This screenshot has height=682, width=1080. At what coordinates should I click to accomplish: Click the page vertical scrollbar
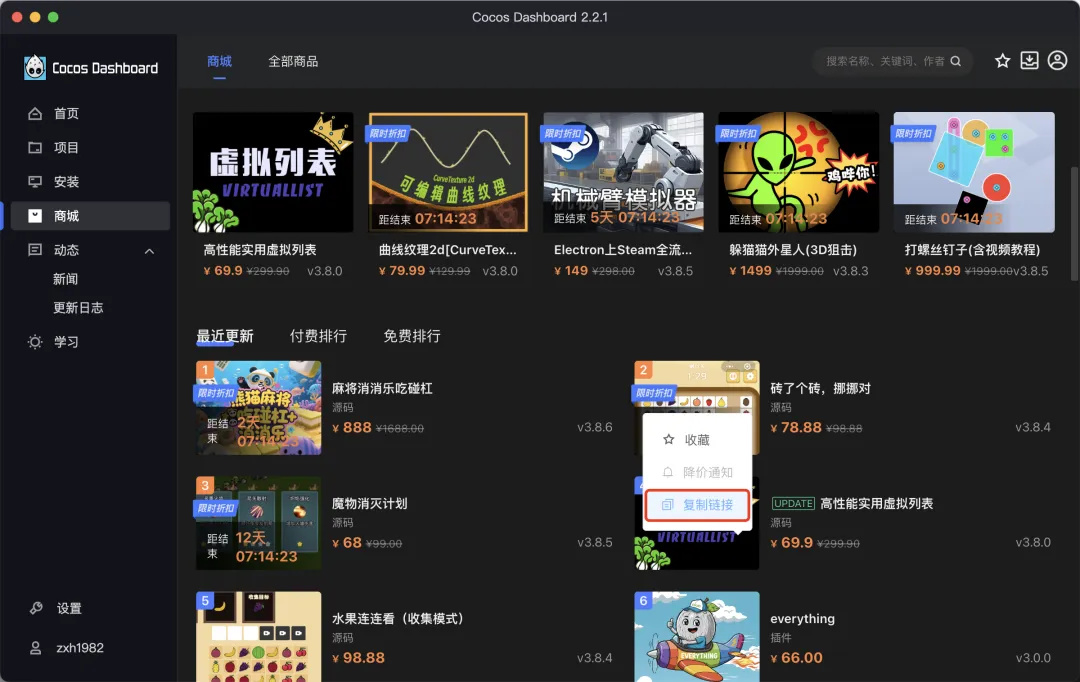pyautogui.click(x=1074, y=223)
